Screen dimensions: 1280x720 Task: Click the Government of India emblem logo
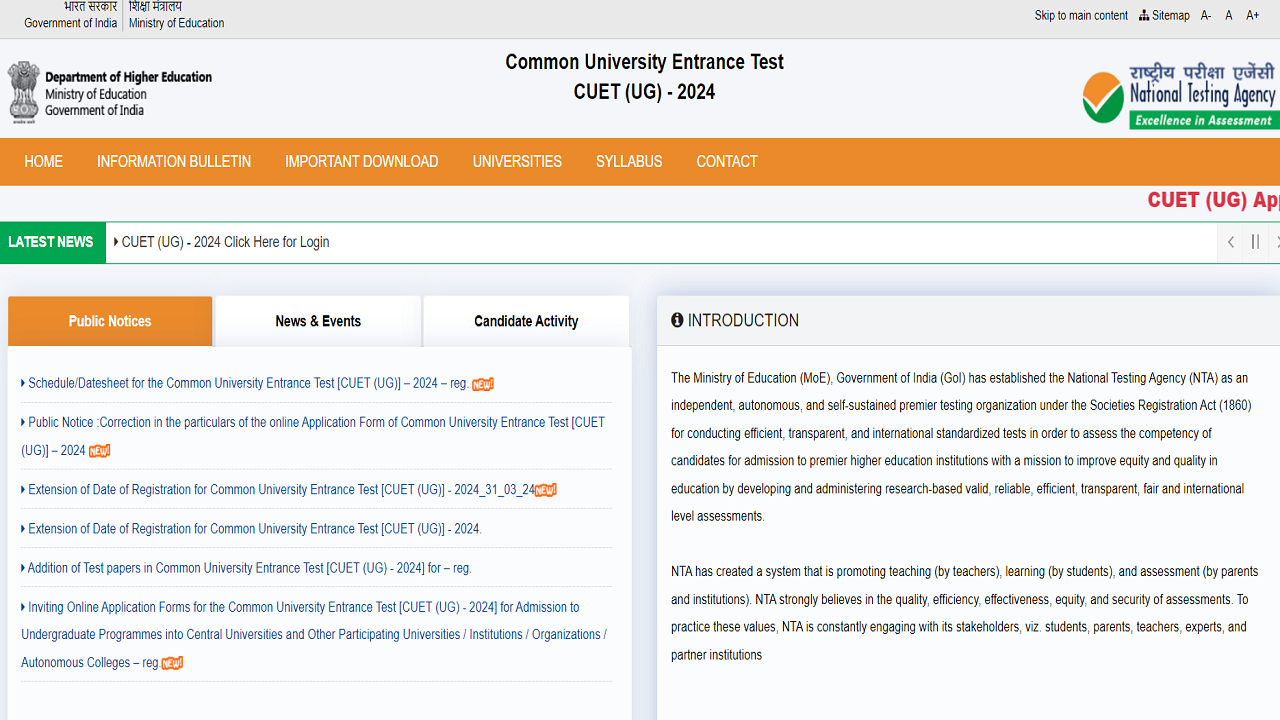(x=24, y=92)
